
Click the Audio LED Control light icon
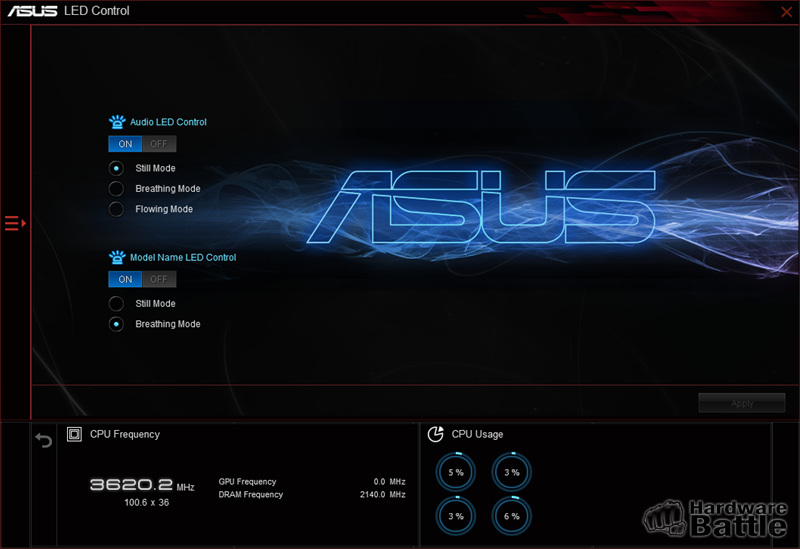117,122
